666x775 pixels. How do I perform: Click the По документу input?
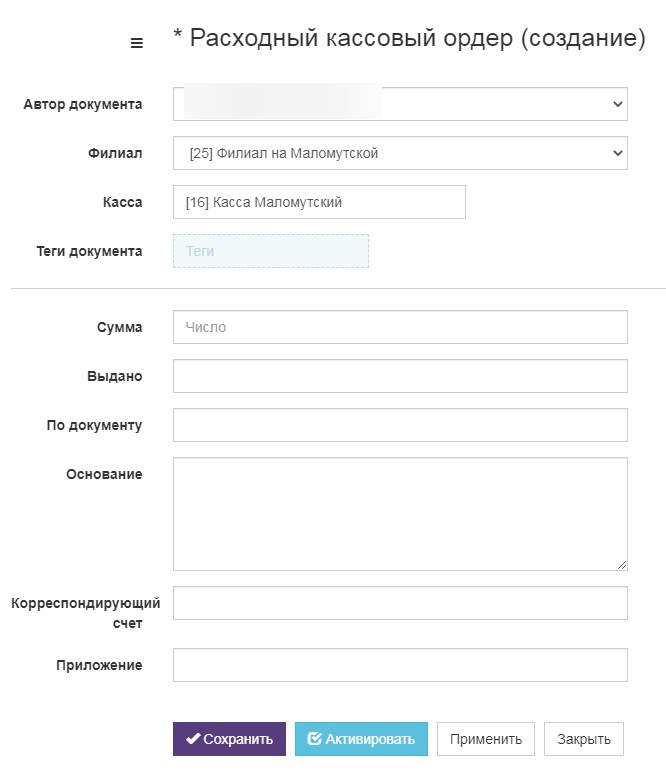(400, 425)
